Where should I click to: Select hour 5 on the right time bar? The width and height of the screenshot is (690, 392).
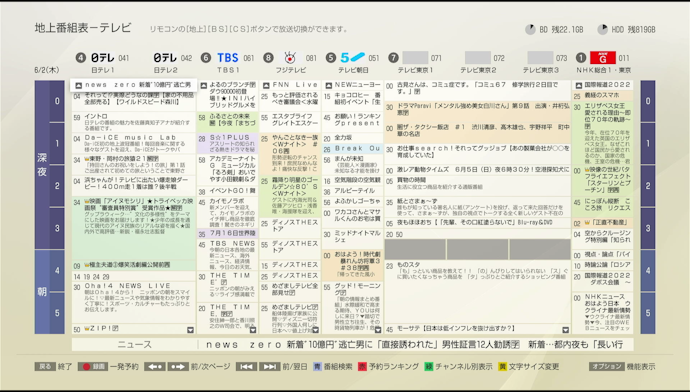[x=648, y=313]
